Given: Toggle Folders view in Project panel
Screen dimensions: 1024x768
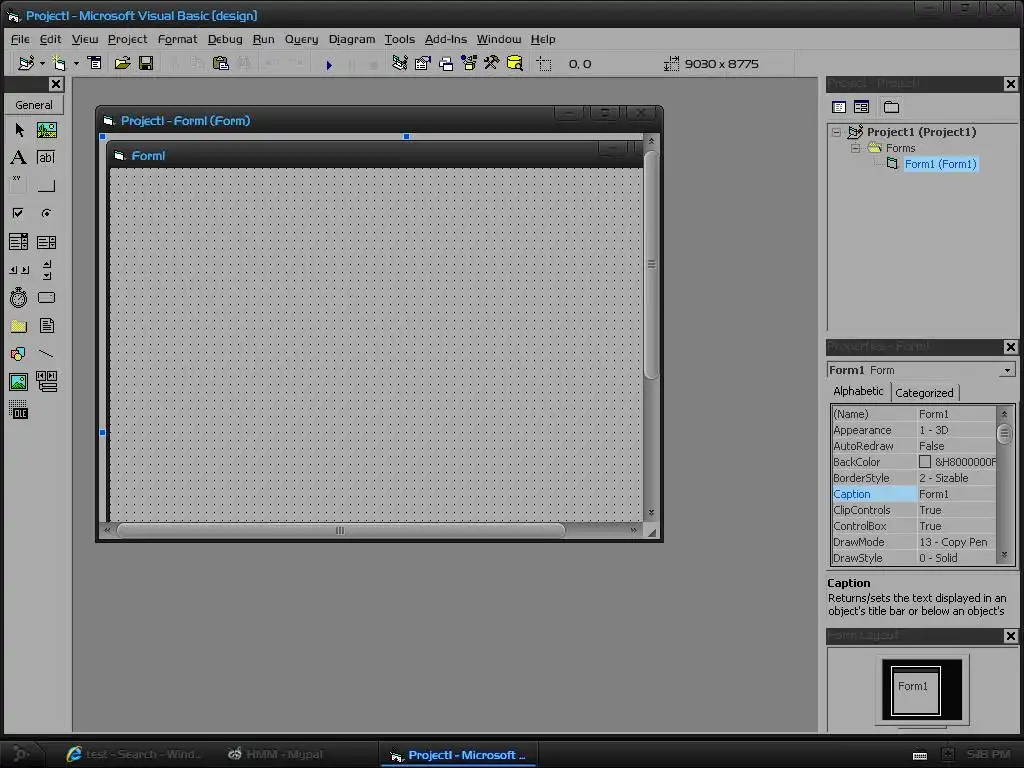Looking at the screenshot, I should point(891,107).
